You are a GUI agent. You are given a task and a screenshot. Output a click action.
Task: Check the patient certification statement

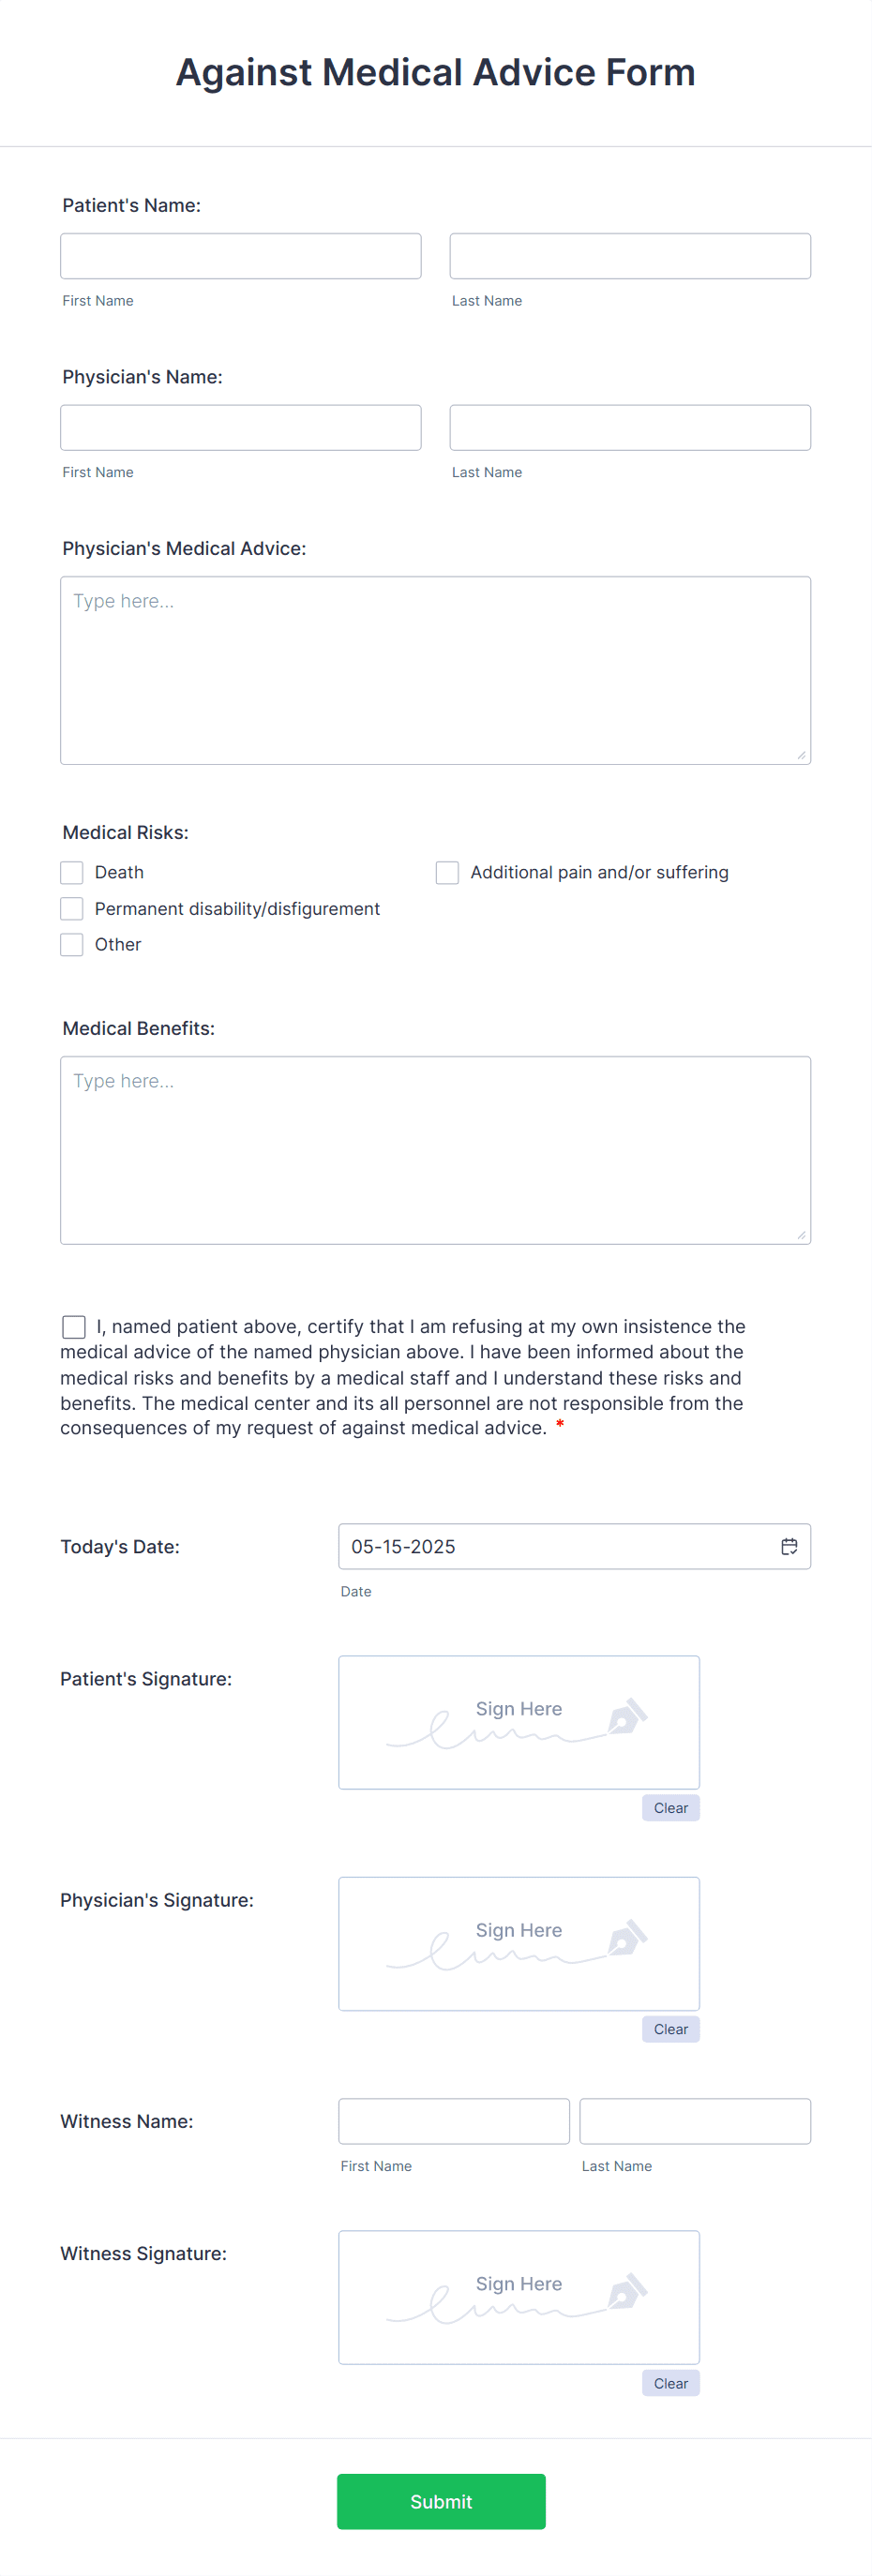[x=73, y=1326]
